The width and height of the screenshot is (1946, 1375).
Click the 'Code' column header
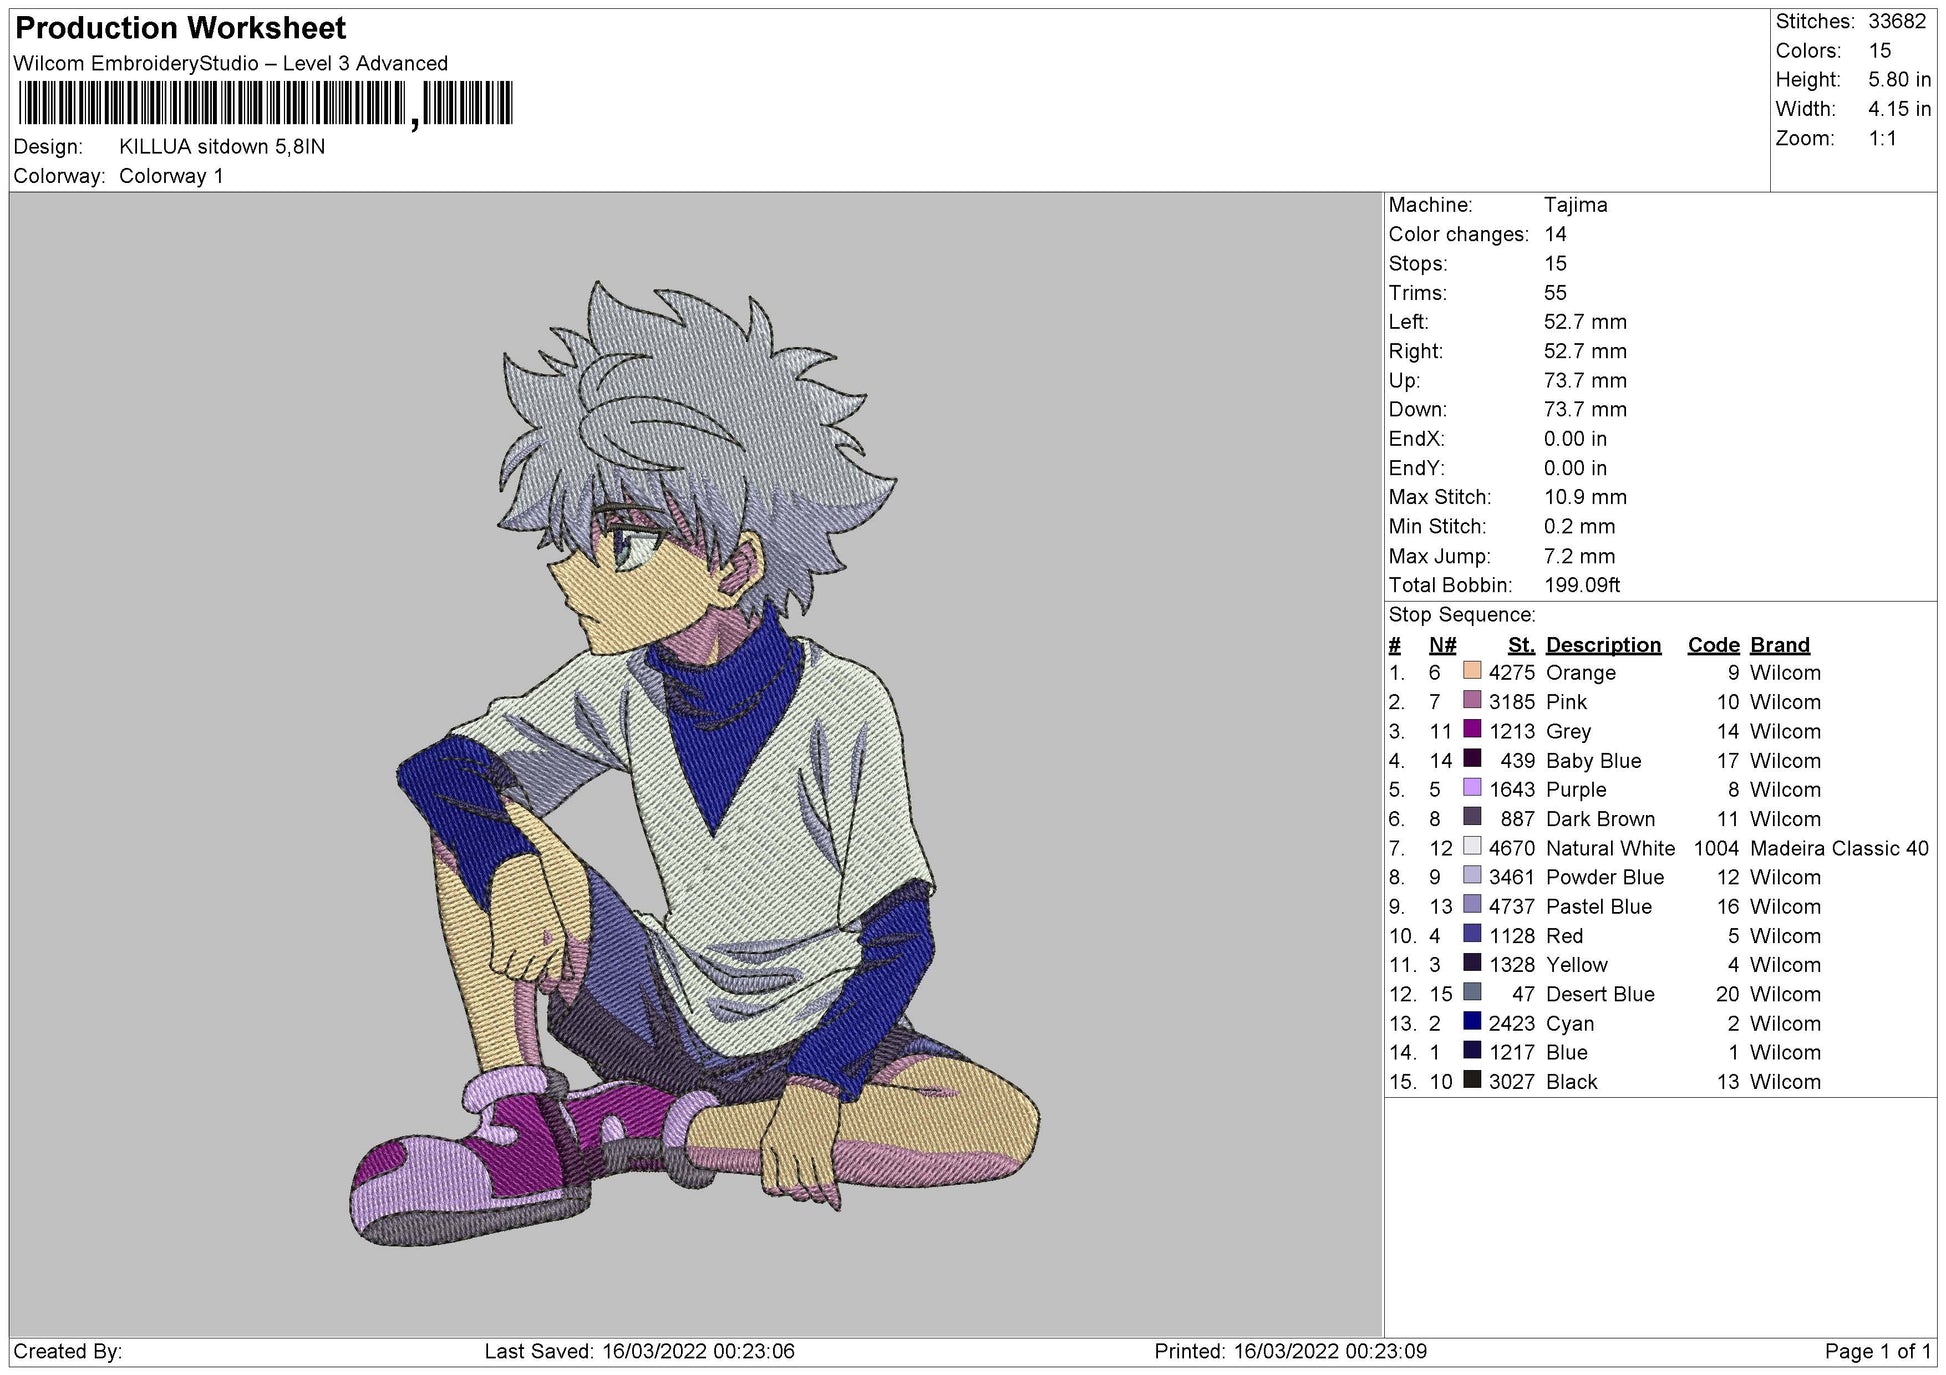pos(1713,645)
